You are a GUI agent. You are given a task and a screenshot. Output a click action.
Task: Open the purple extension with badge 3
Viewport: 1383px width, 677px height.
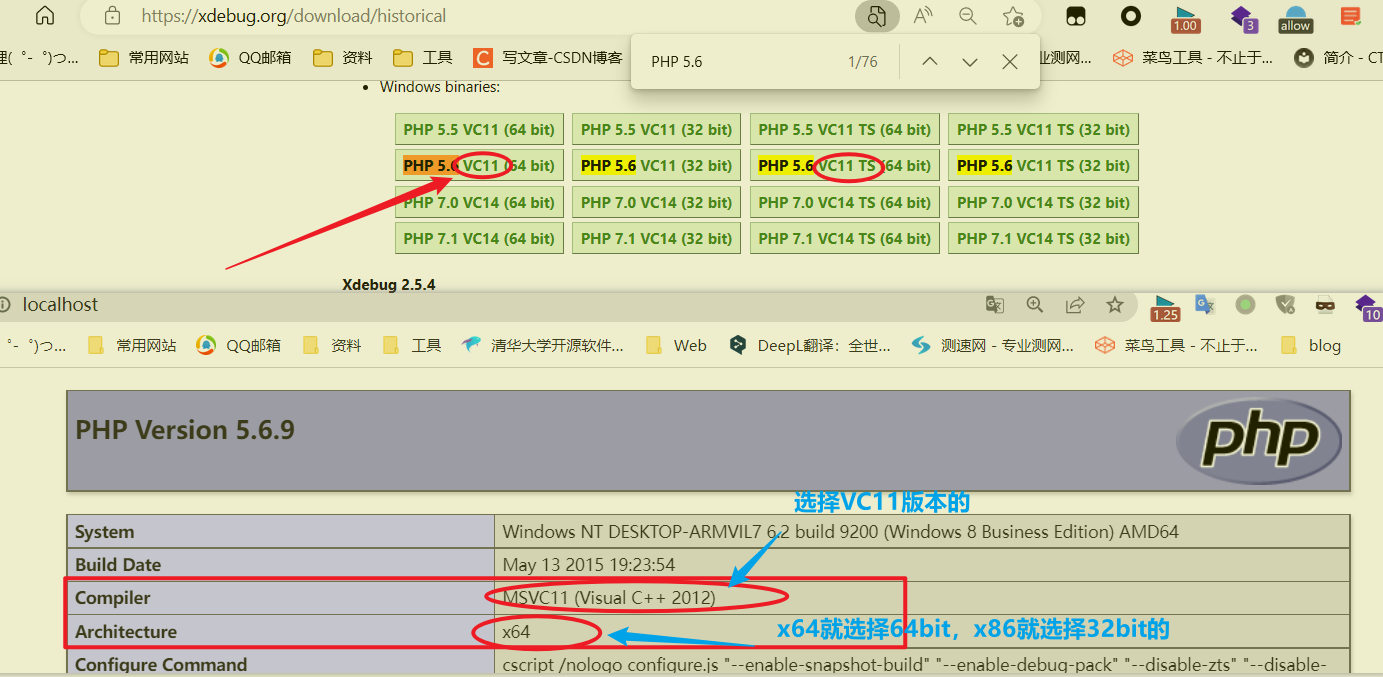(1243, 18)
